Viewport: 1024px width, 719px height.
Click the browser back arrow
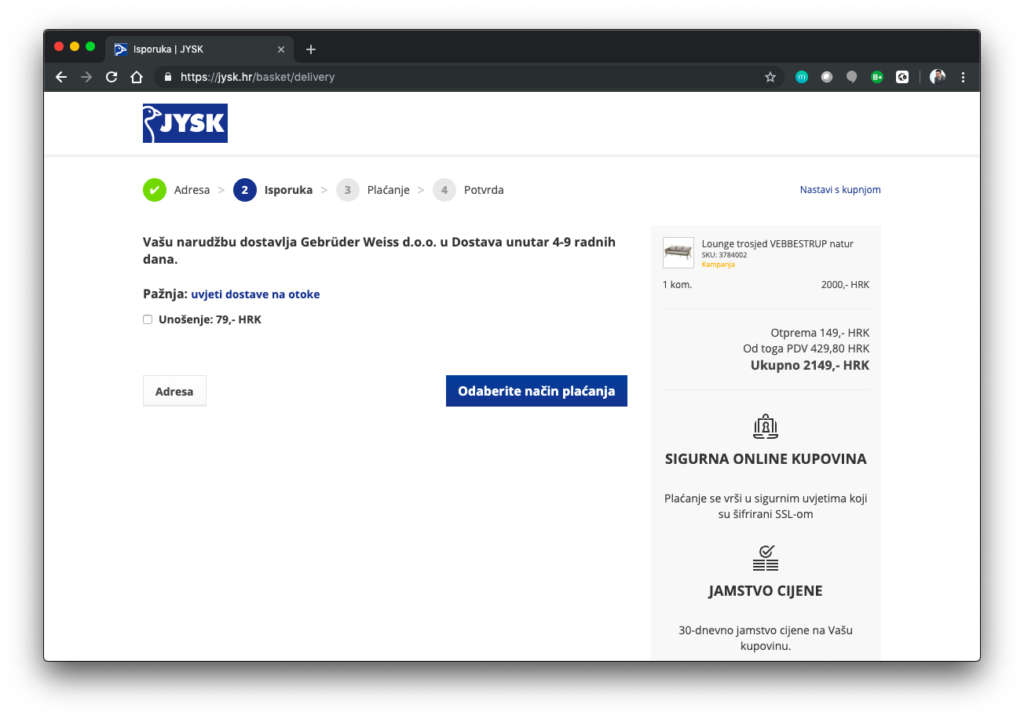(61, 77)
